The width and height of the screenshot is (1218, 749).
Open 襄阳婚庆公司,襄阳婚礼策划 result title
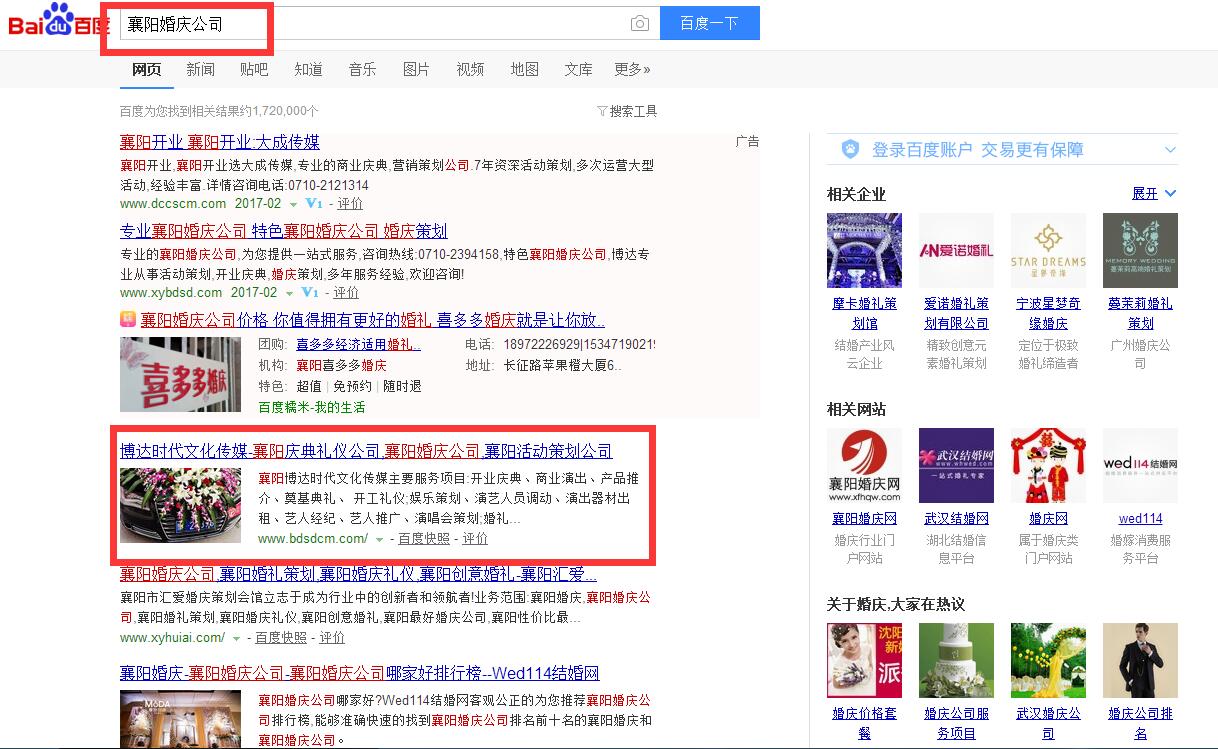(x=358, y=574)
